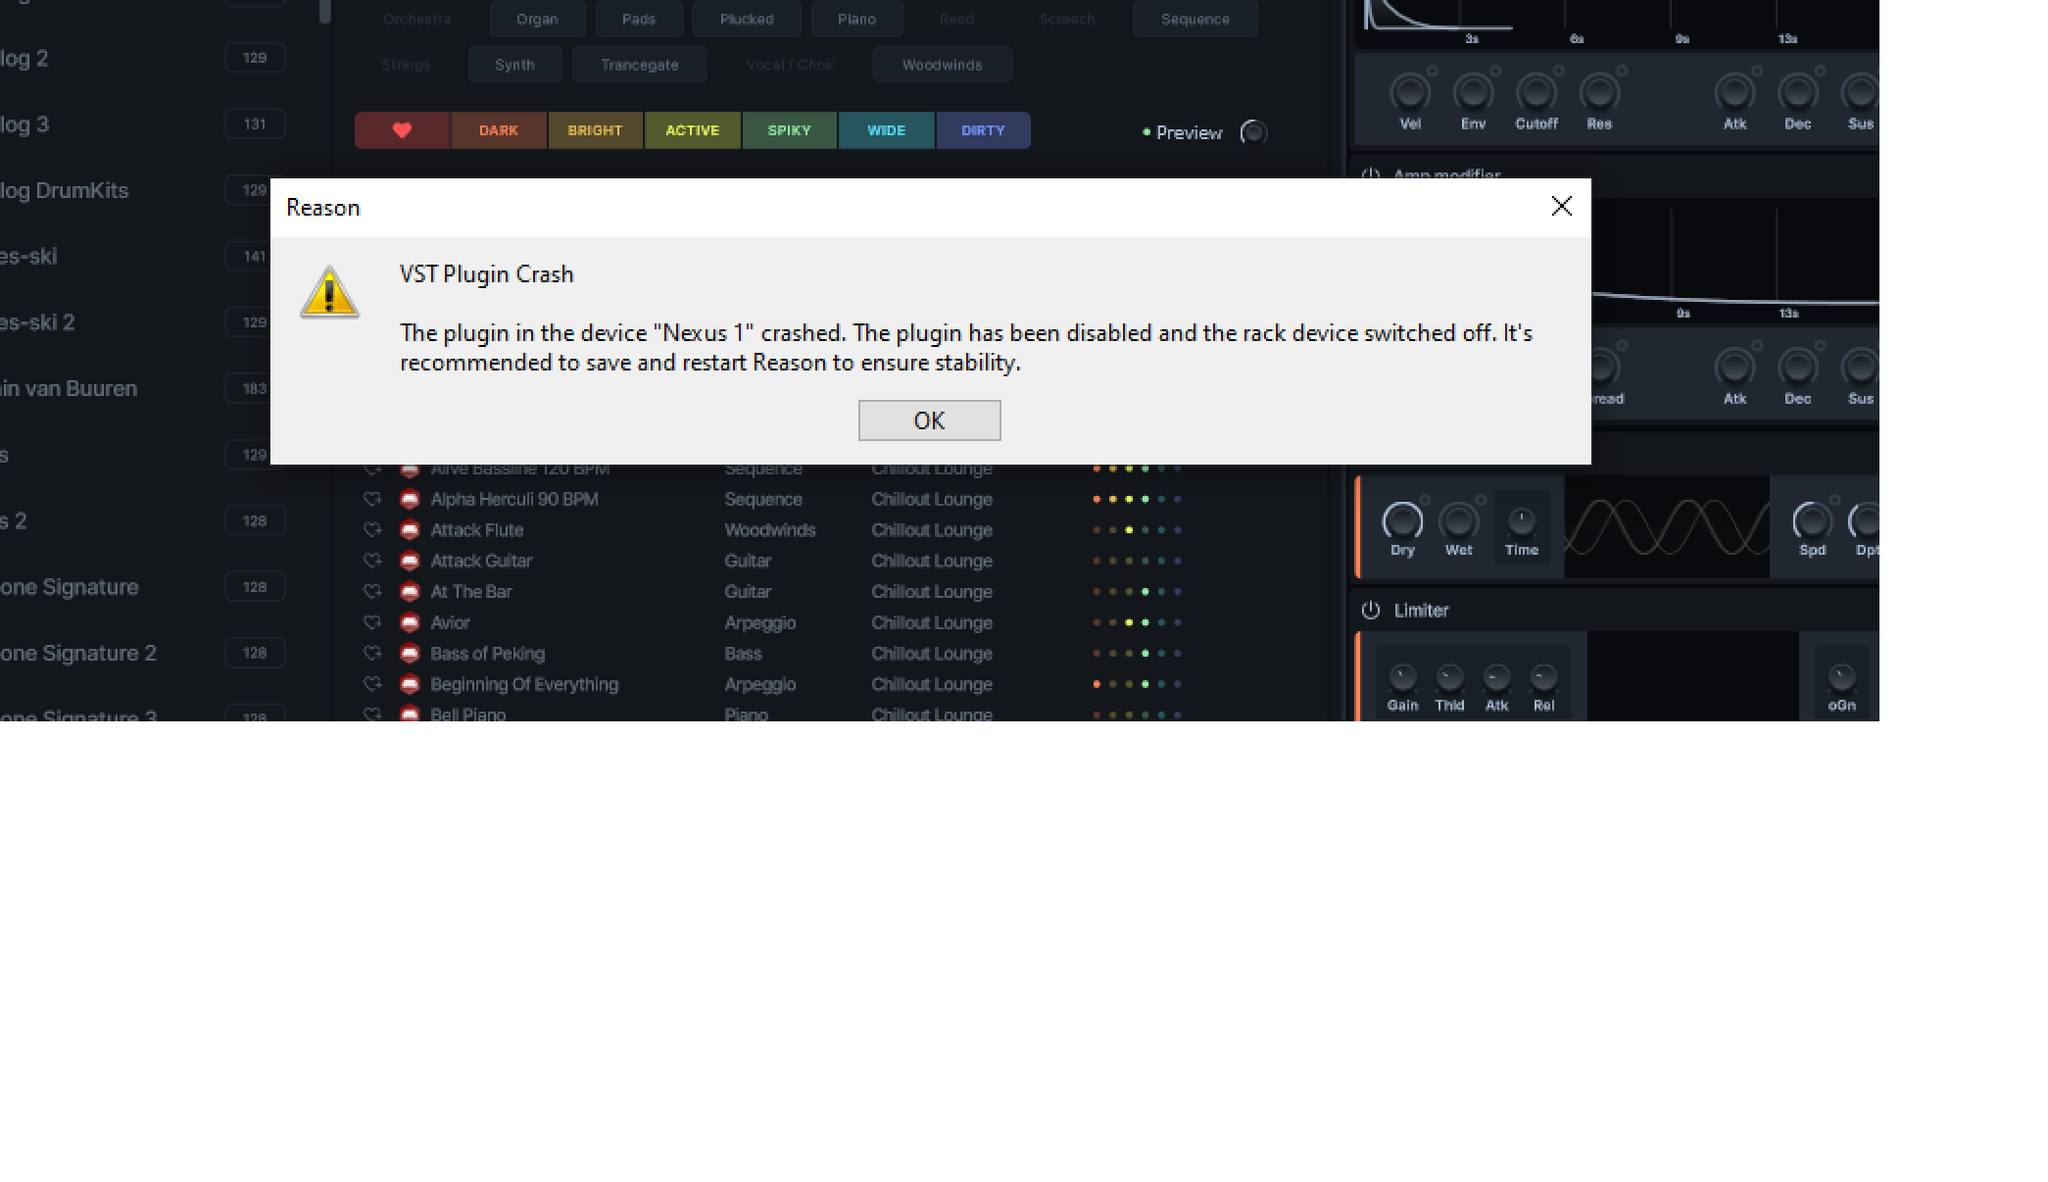Toggle the Limiter power icon
This screenshot has width=2048, height=1182.
pos(1370,610)
